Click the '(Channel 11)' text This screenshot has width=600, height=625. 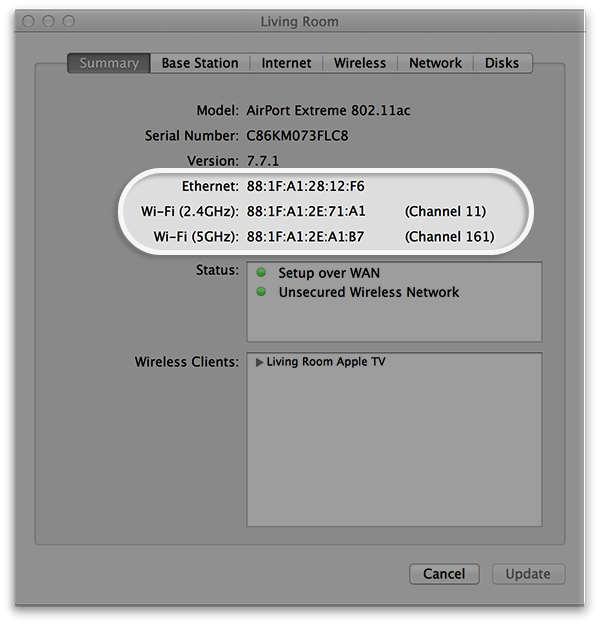(445, 212)
